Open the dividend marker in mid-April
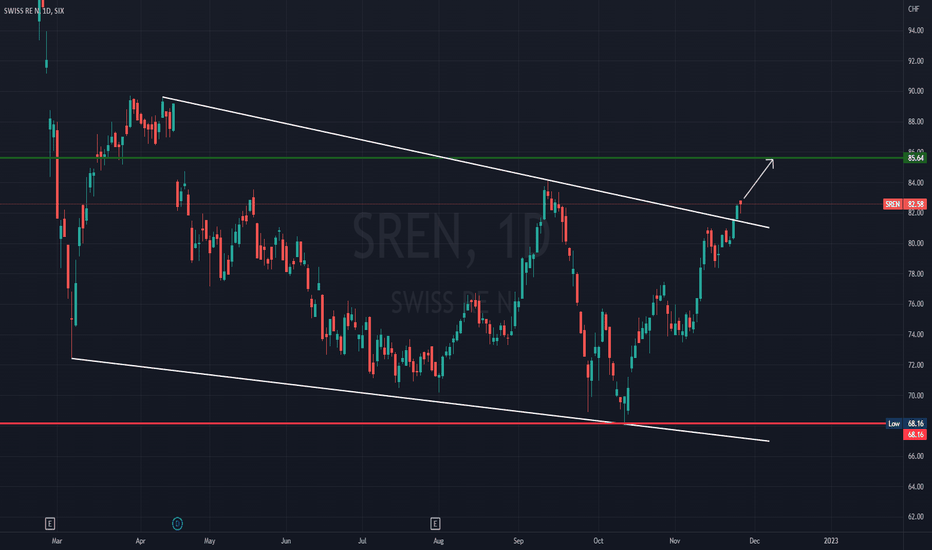 (x=177, y=523)
